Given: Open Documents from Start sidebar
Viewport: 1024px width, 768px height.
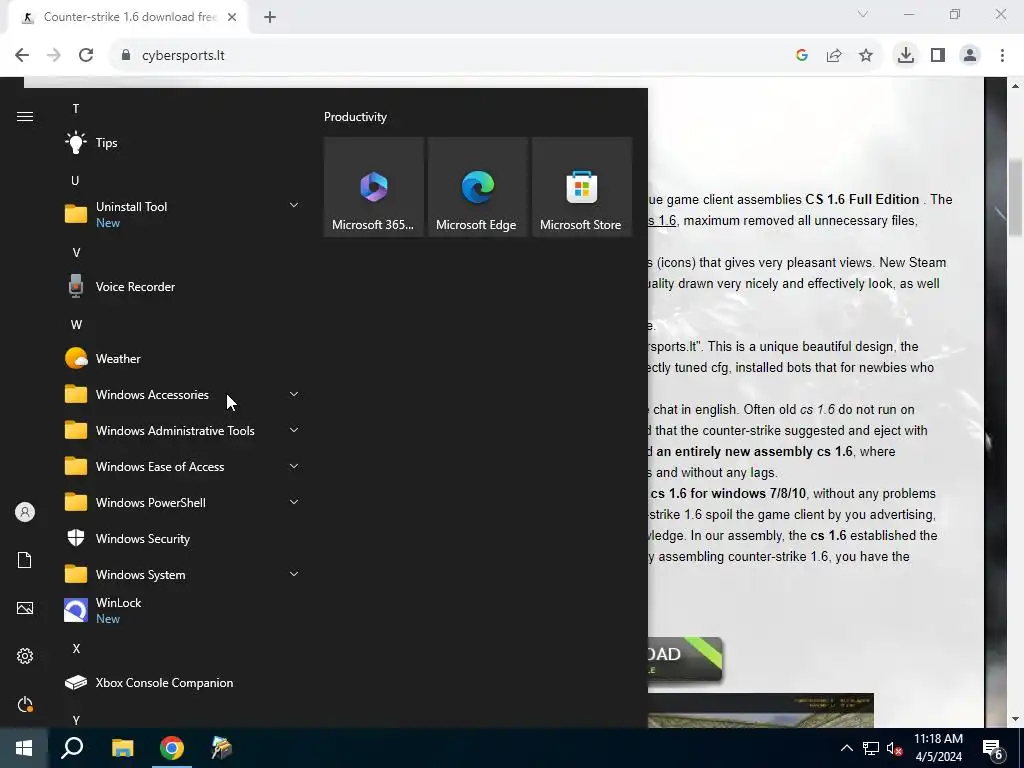Looking at the screenshot, I should (25, 560).
